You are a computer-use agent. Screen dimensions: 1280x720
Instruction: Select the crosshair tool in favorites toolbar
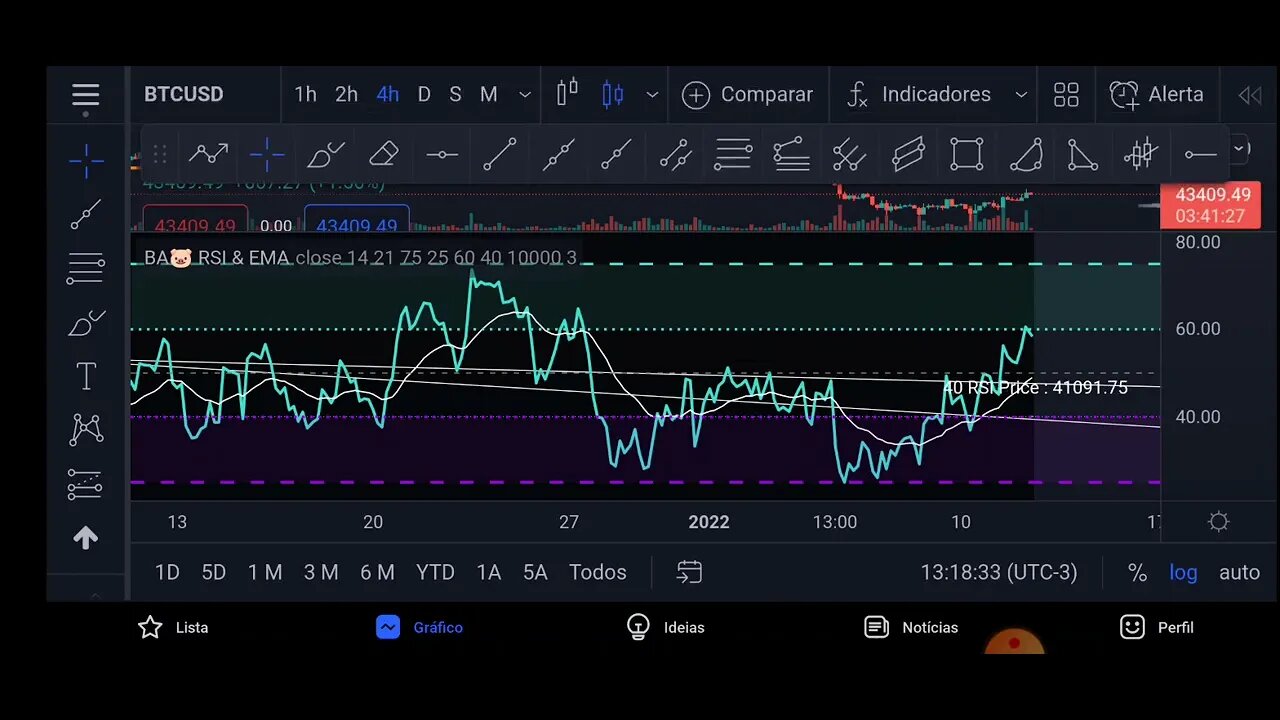click(x=267, y=154)
